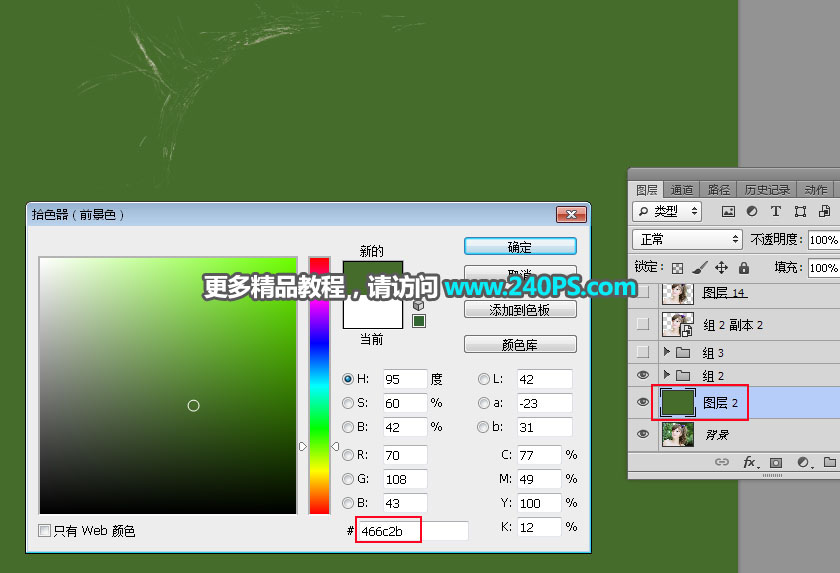Viewport: 840px width, 573px height.
Task: Select the Lab a radio button
Action: pyautogui.click(x=483, y=403)
